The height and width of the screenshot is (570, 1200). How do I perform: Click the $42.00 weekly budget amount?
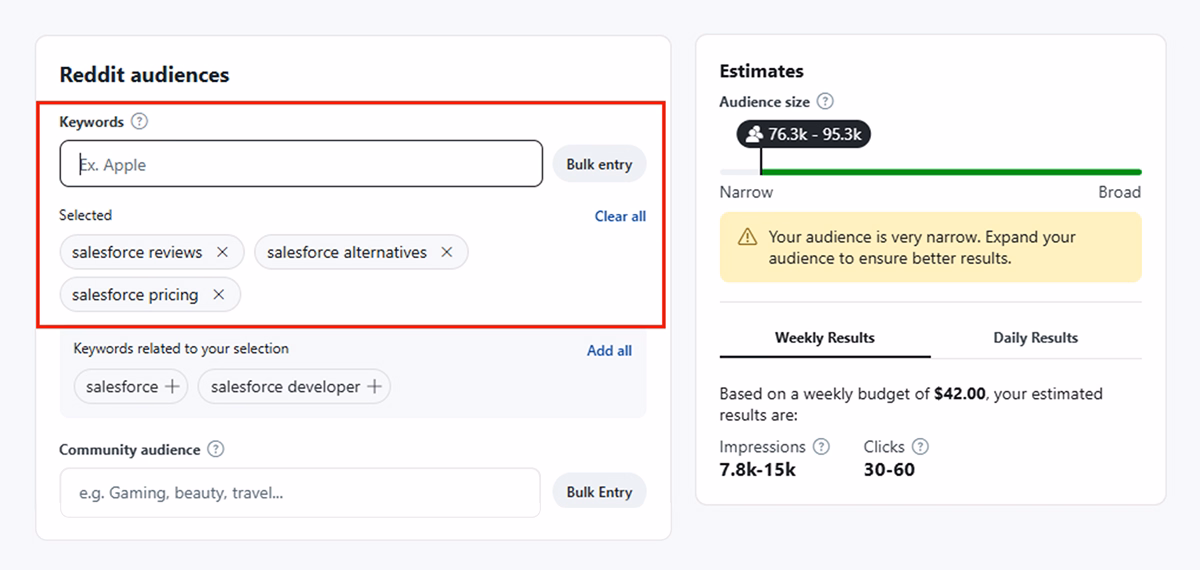pos(960,394)
